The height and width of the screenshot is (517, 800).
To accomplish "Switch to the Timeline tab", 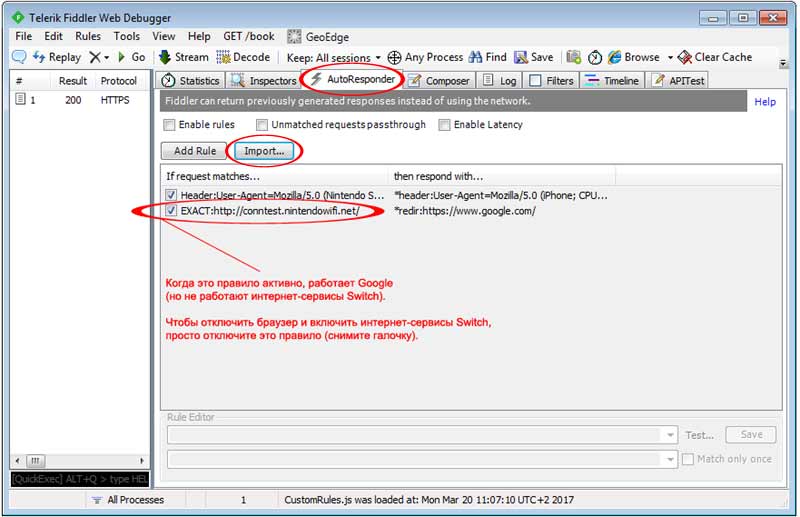I will click(x=612, y=81).
